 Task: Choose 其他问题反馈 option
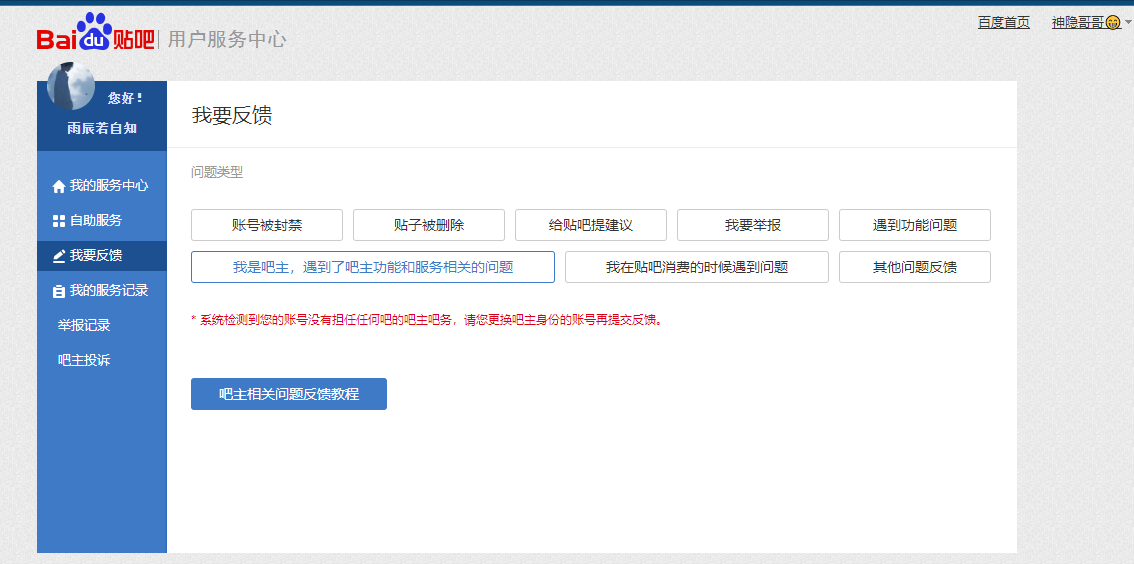point(915,267)
